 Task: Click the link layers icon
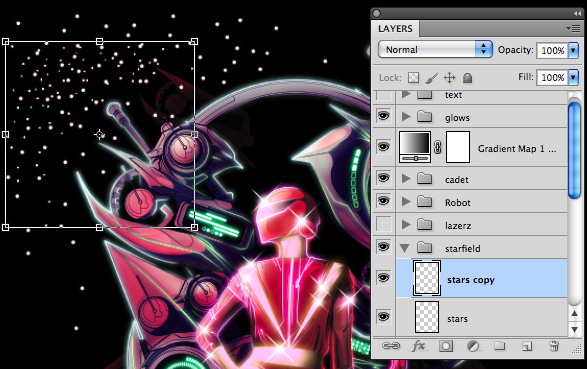(x=391, y=346)
